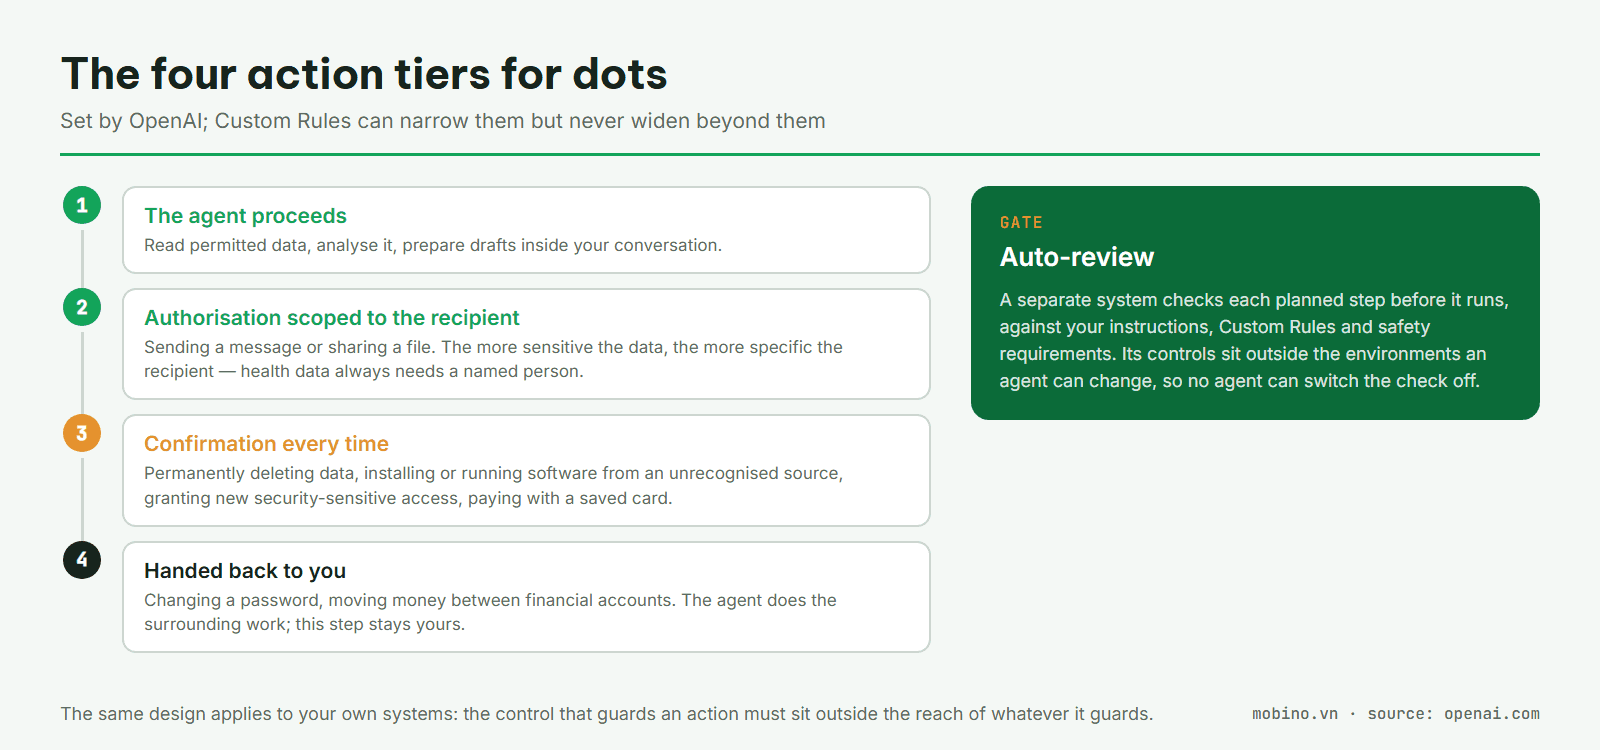Click the description starting "Sending a message or sharing"
This screenshot has width=1600, height=750.
point(493,359)
